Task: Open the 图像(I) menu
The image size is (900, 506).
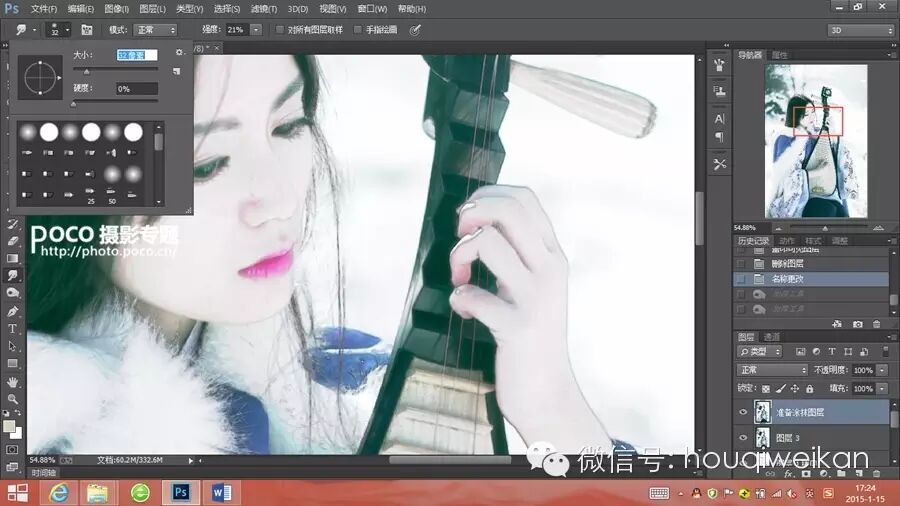Action: tap(117, 9)
